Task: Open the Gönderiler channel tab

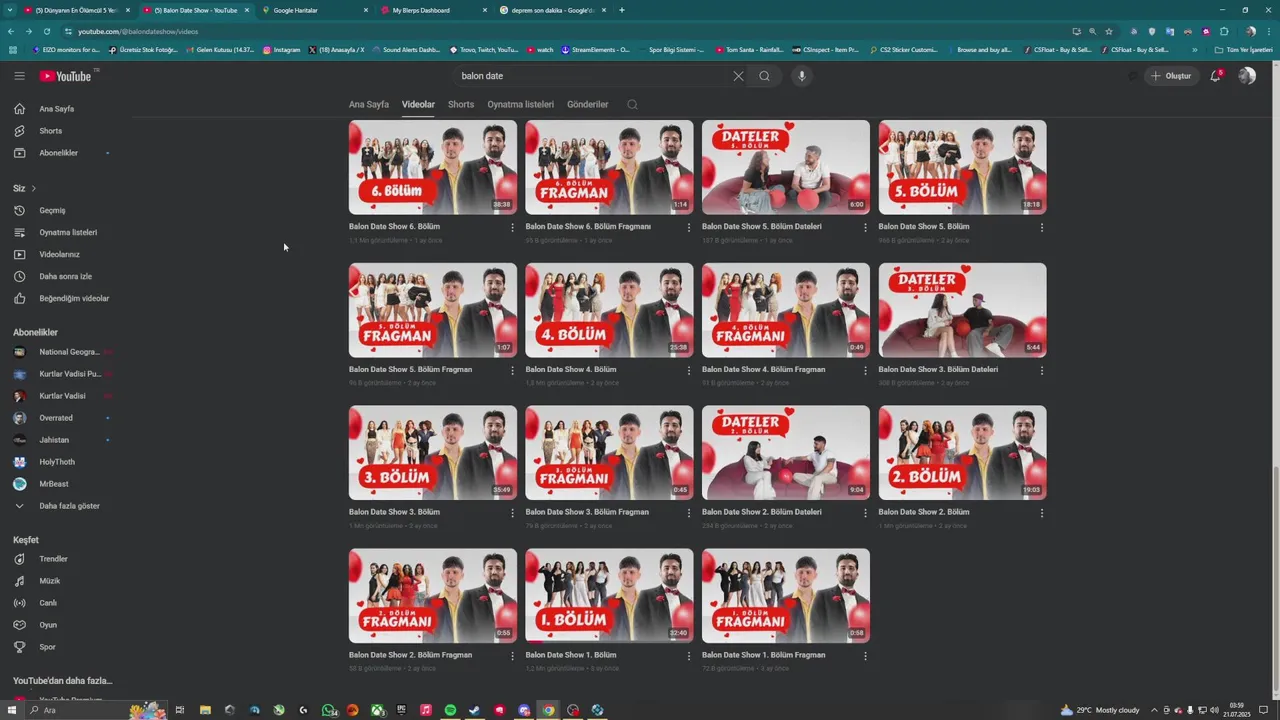Action: click(x=587, y=104)
